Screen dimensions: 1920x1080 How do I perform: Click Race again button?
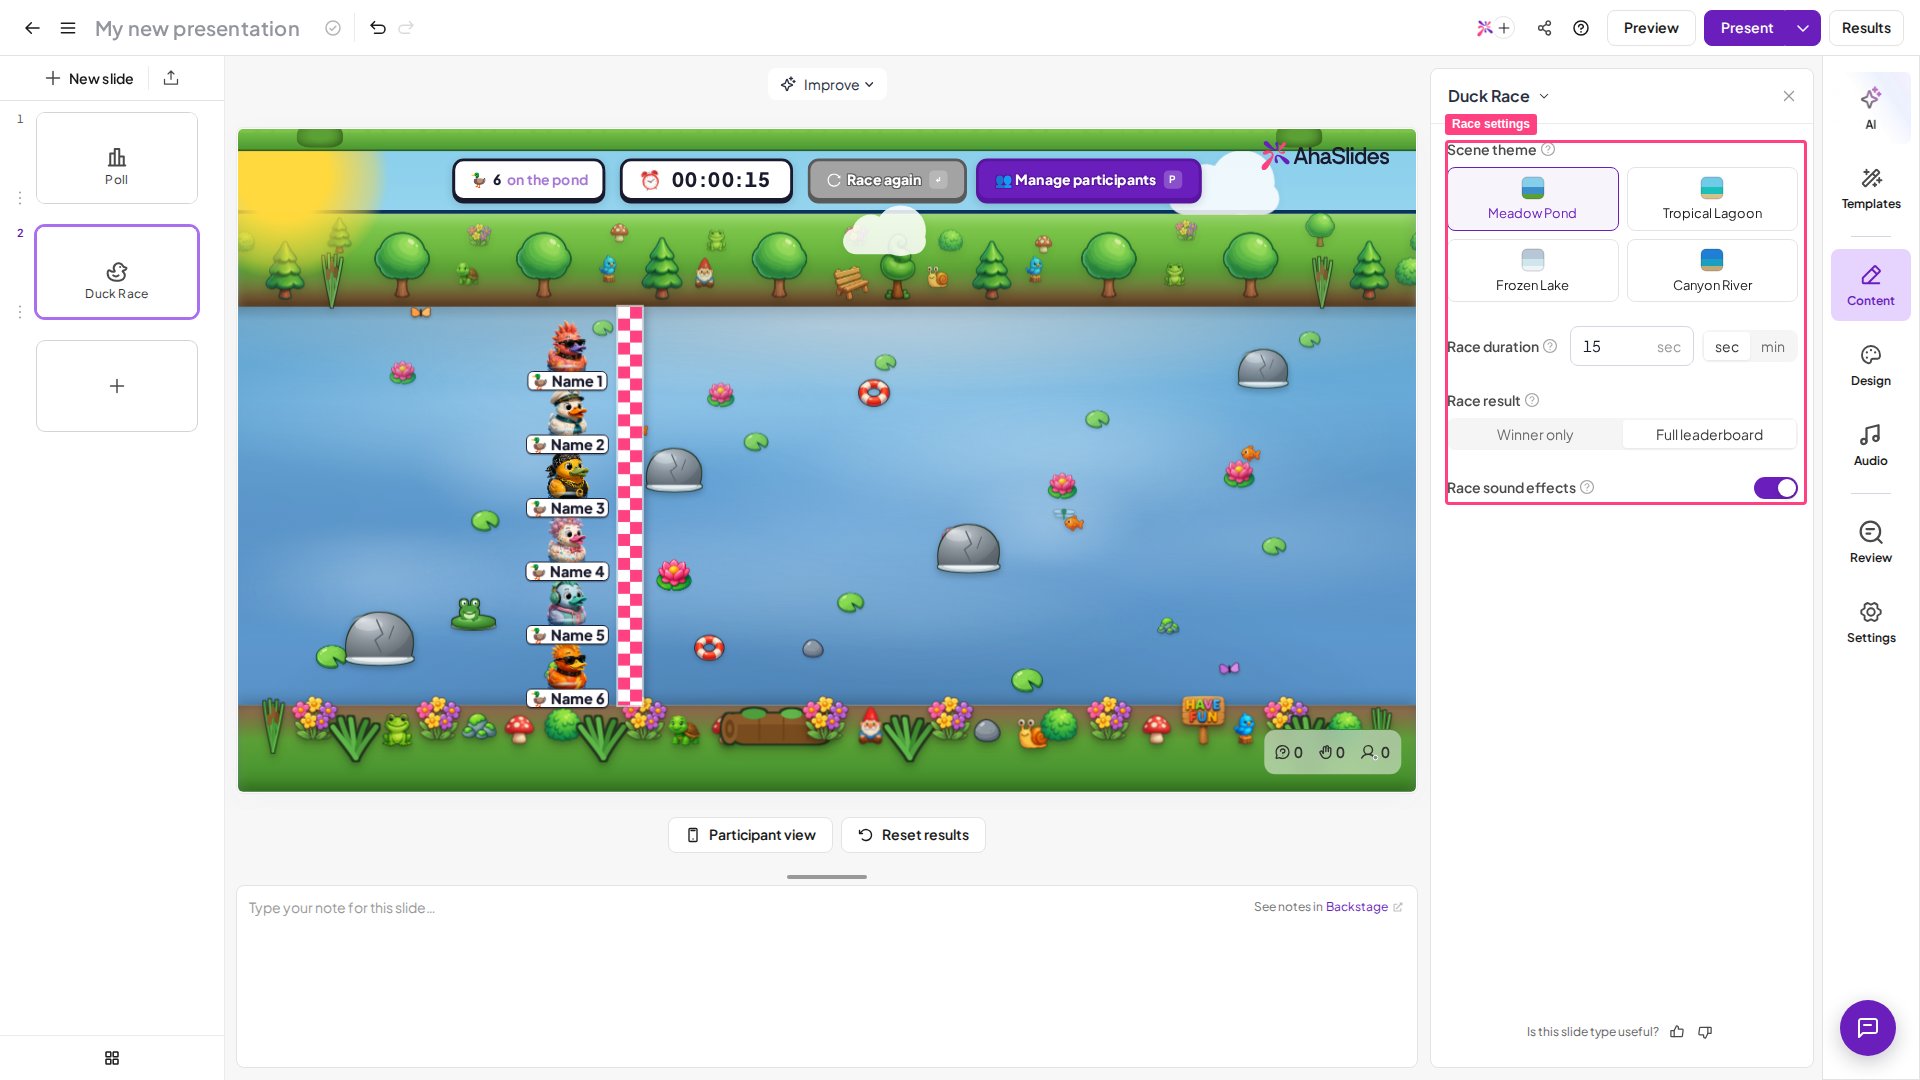point(886,180)
